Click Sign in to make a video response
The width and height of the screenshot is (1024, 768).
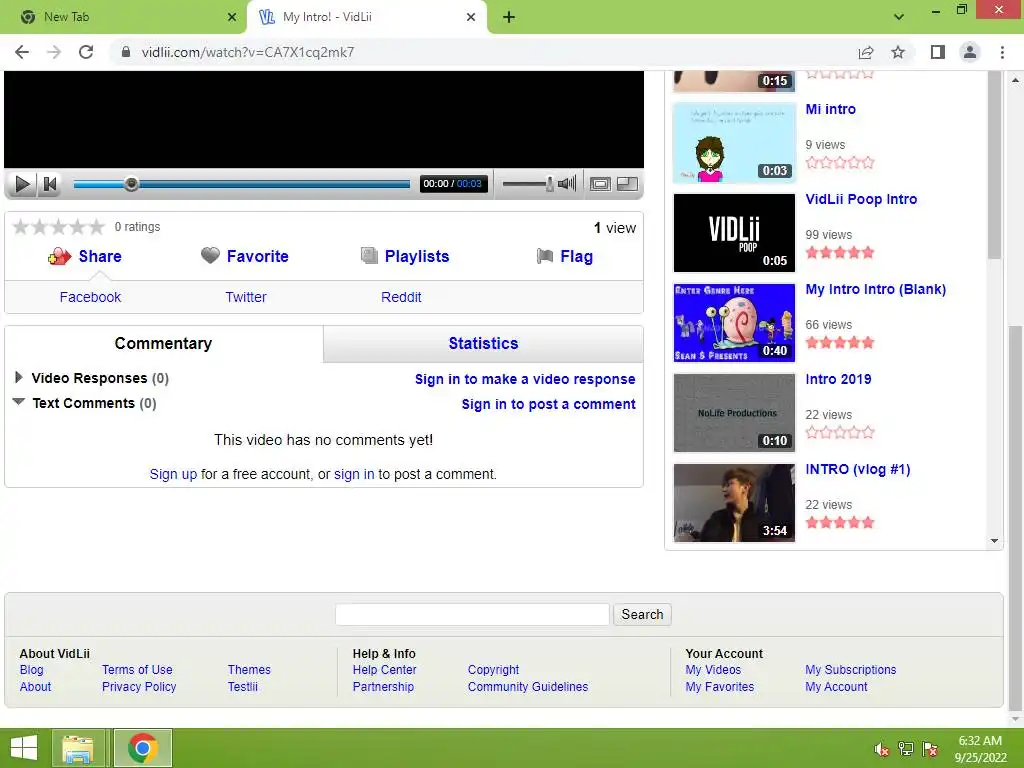(x=525, y=379)
